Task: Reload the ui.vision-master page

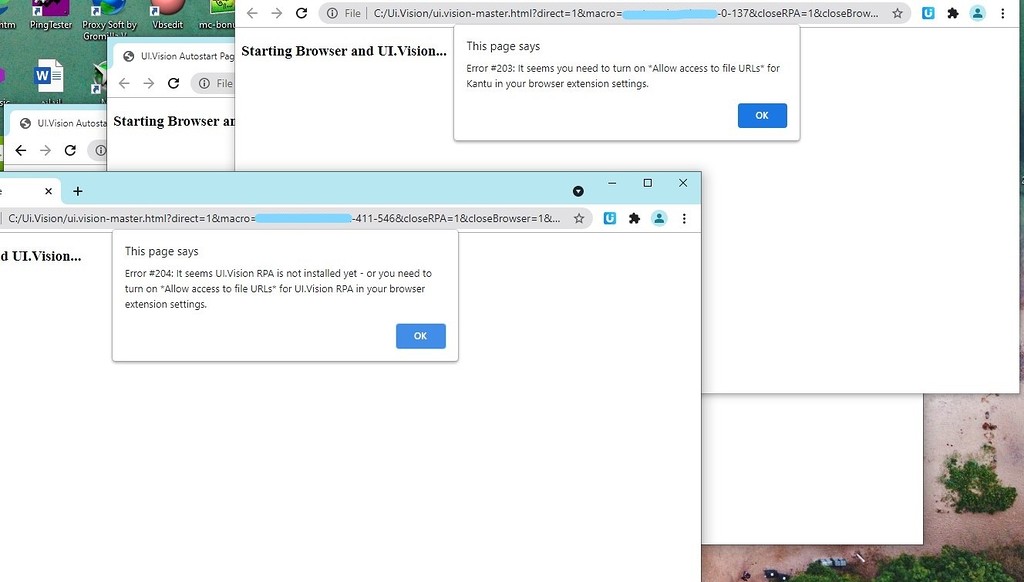Action: [x=301, y=14]
